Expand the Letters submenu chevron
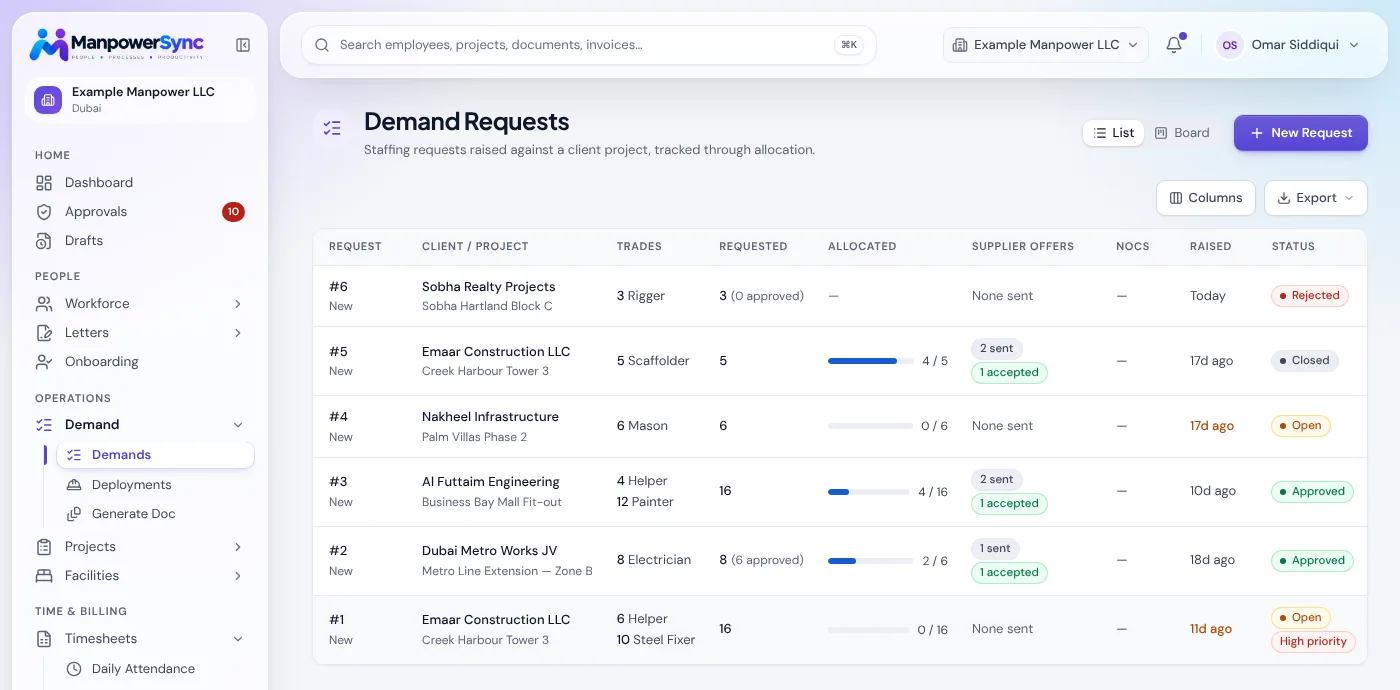This screenshot has width=1400, height=690. click(x=238, y=333)
